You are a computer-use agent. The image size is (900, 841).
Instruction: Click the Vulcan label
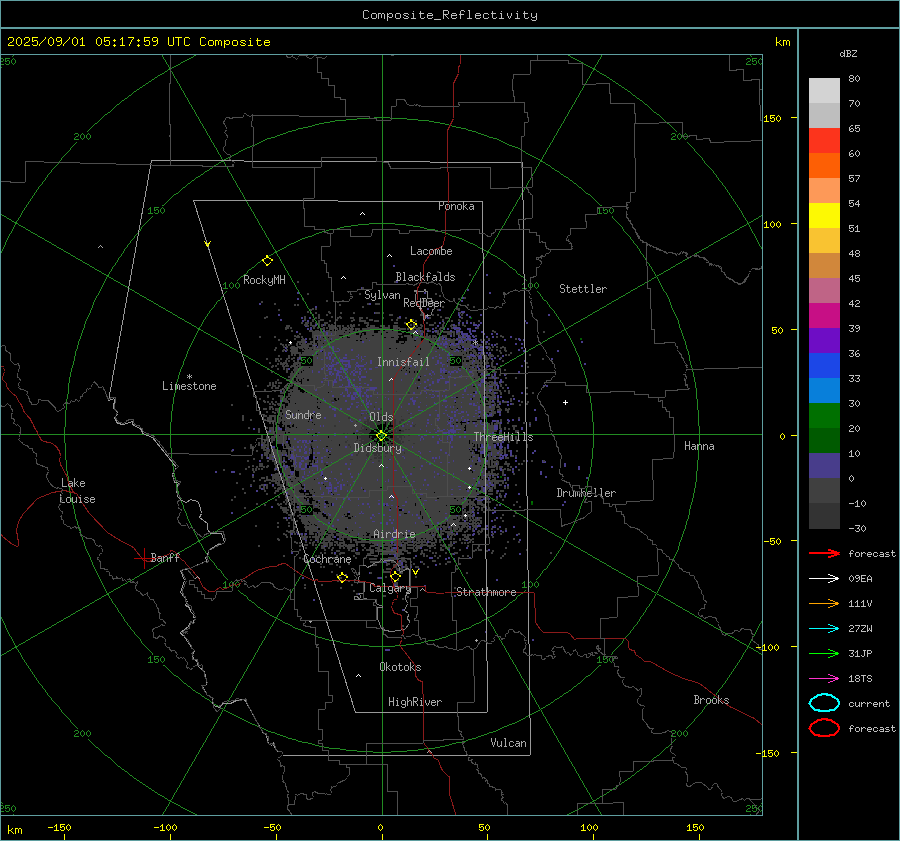click(508, 743)
